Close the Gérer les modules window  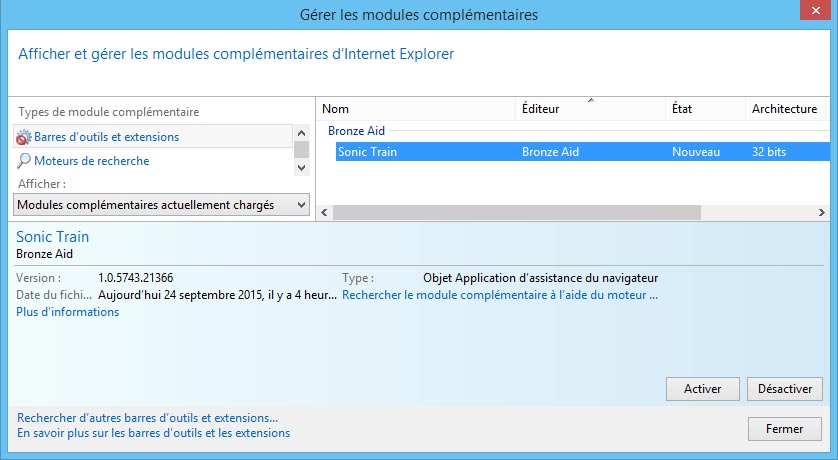point(816,10)
